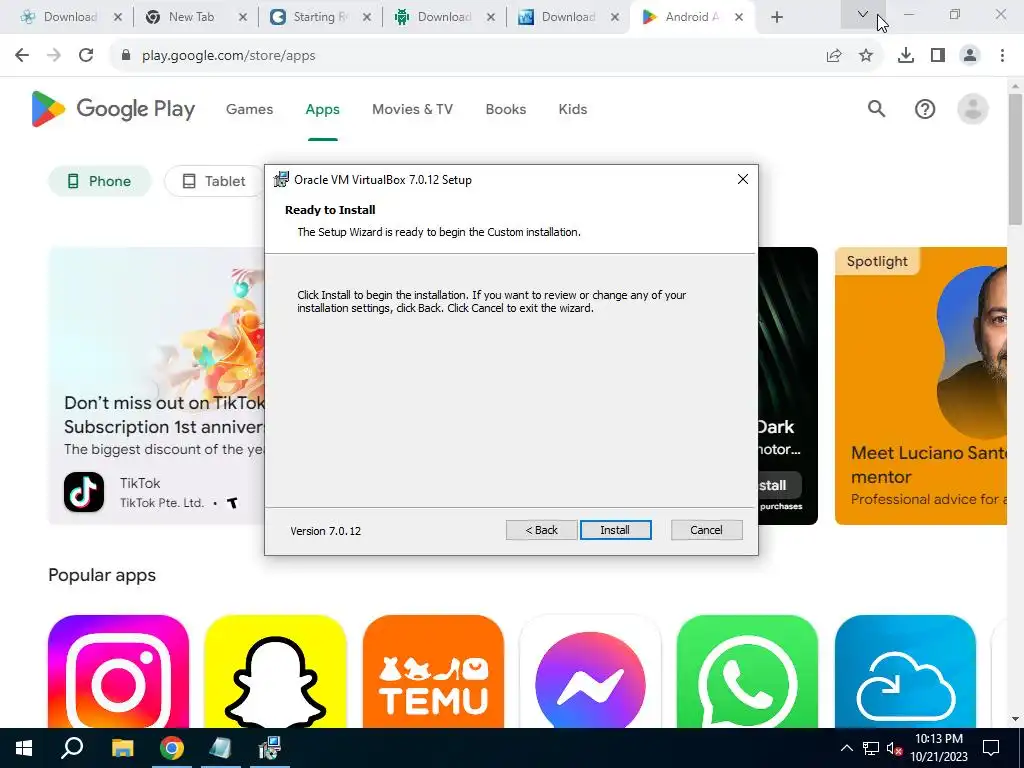Viewport: 1024px width, 768px height.
Task: Select the Phone device filter chip
Action: 100,181
